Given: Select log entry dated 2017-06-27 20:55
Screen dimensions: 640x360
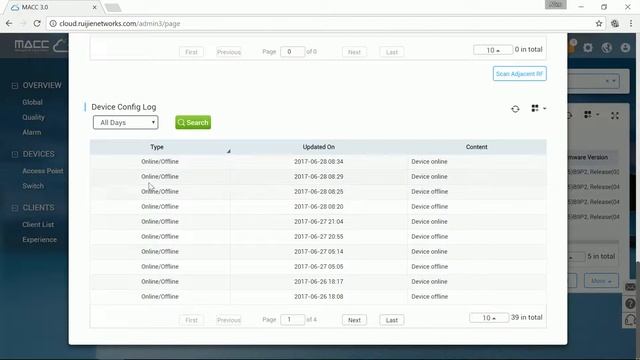Looking at the screenshot, I should [318, 237].
